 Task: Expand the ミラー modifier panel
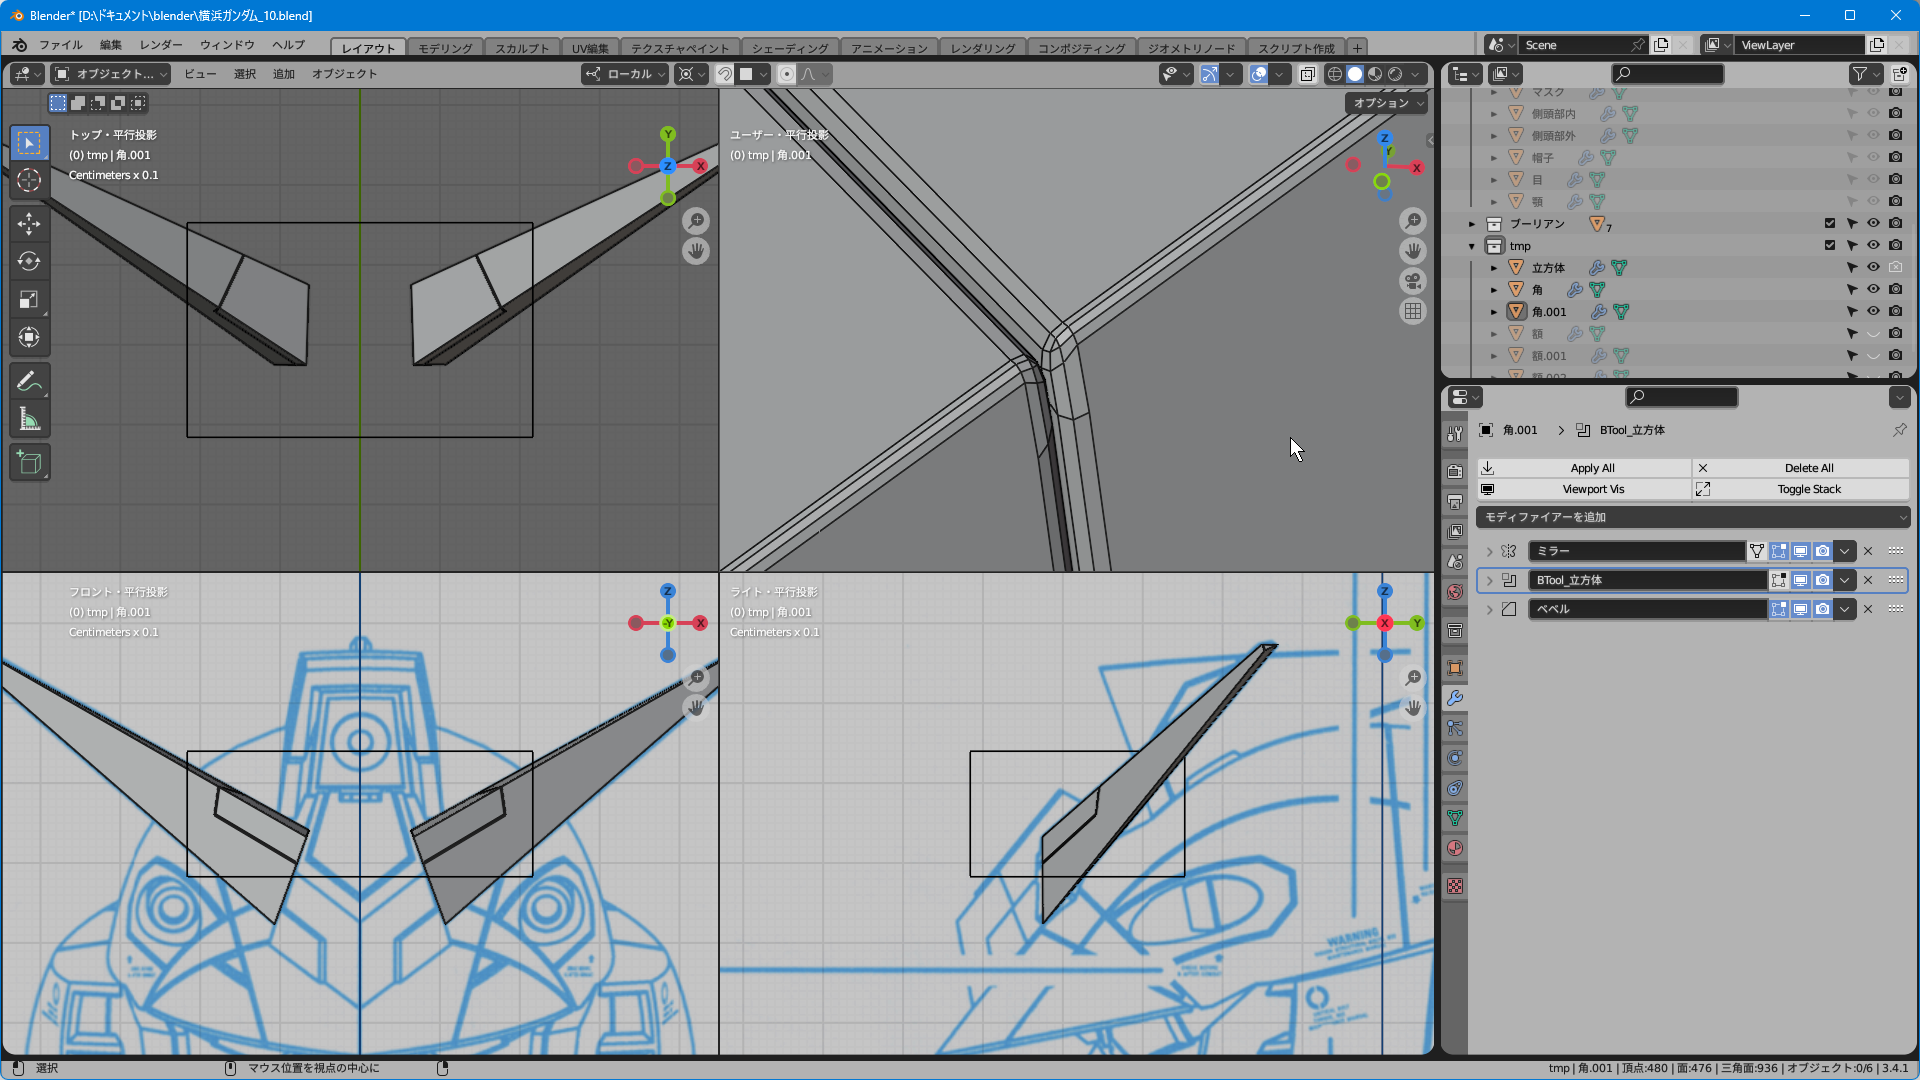[x=1489, y=551]
